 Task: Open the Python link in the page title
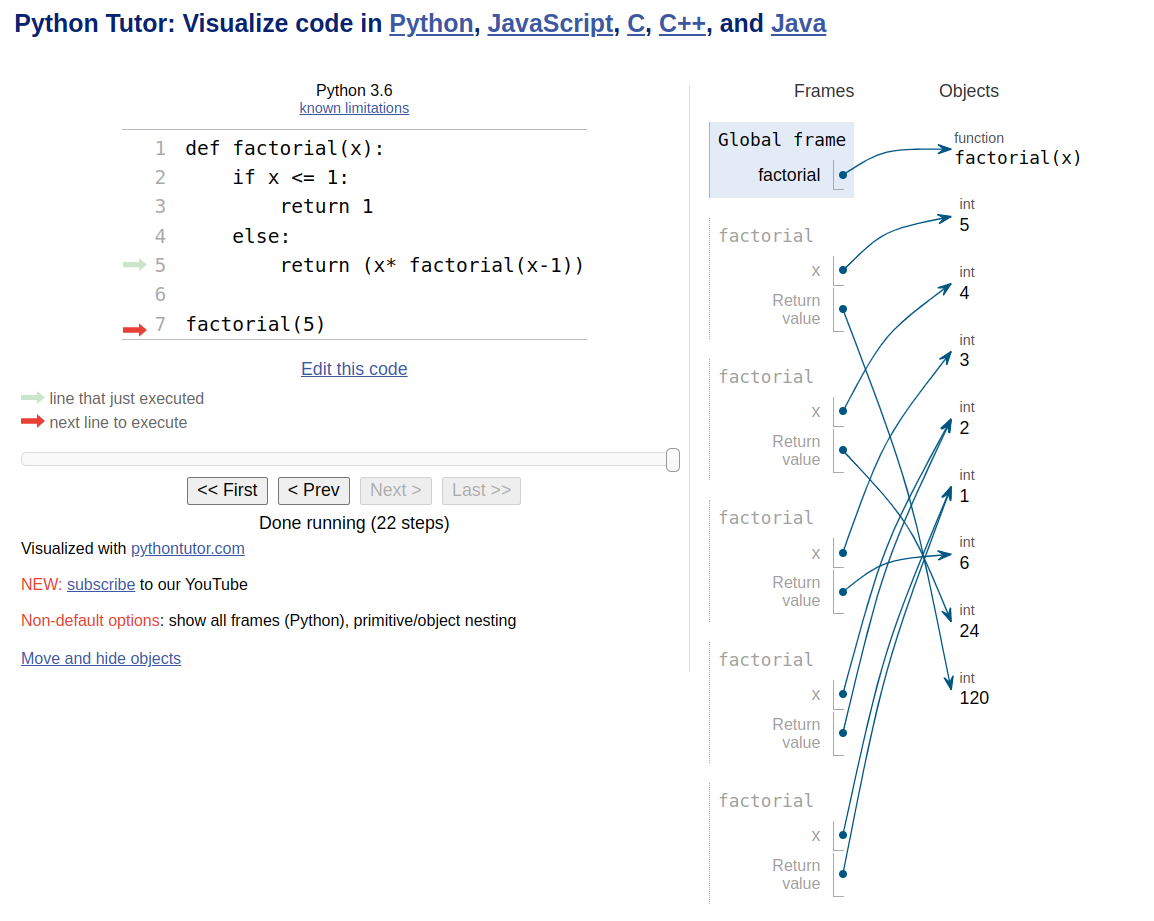click(431, 24)
